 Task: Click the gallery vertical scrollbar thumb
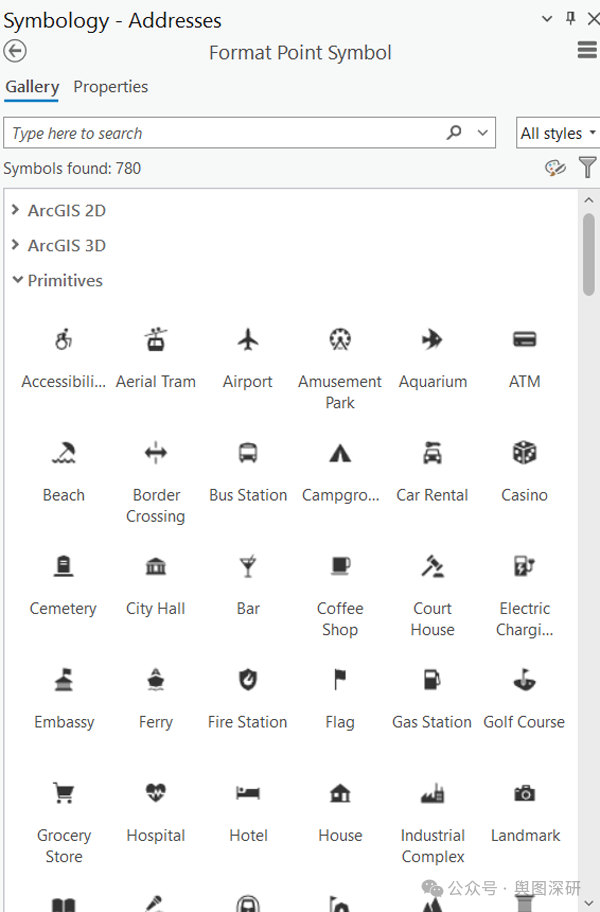[588, 255]
